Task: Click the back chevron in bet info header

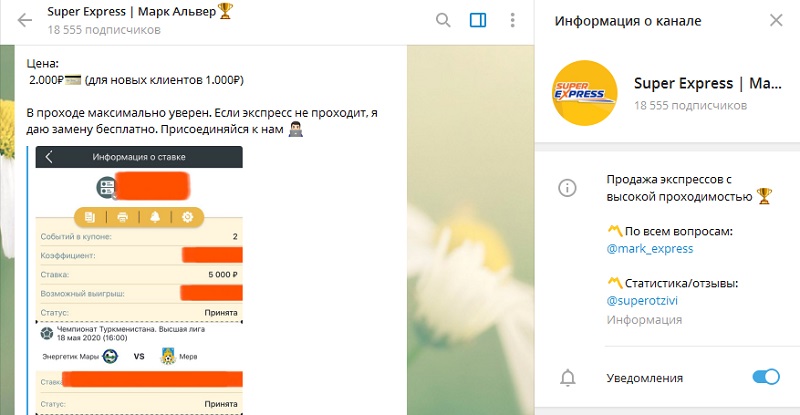Action: click(49, 157)
